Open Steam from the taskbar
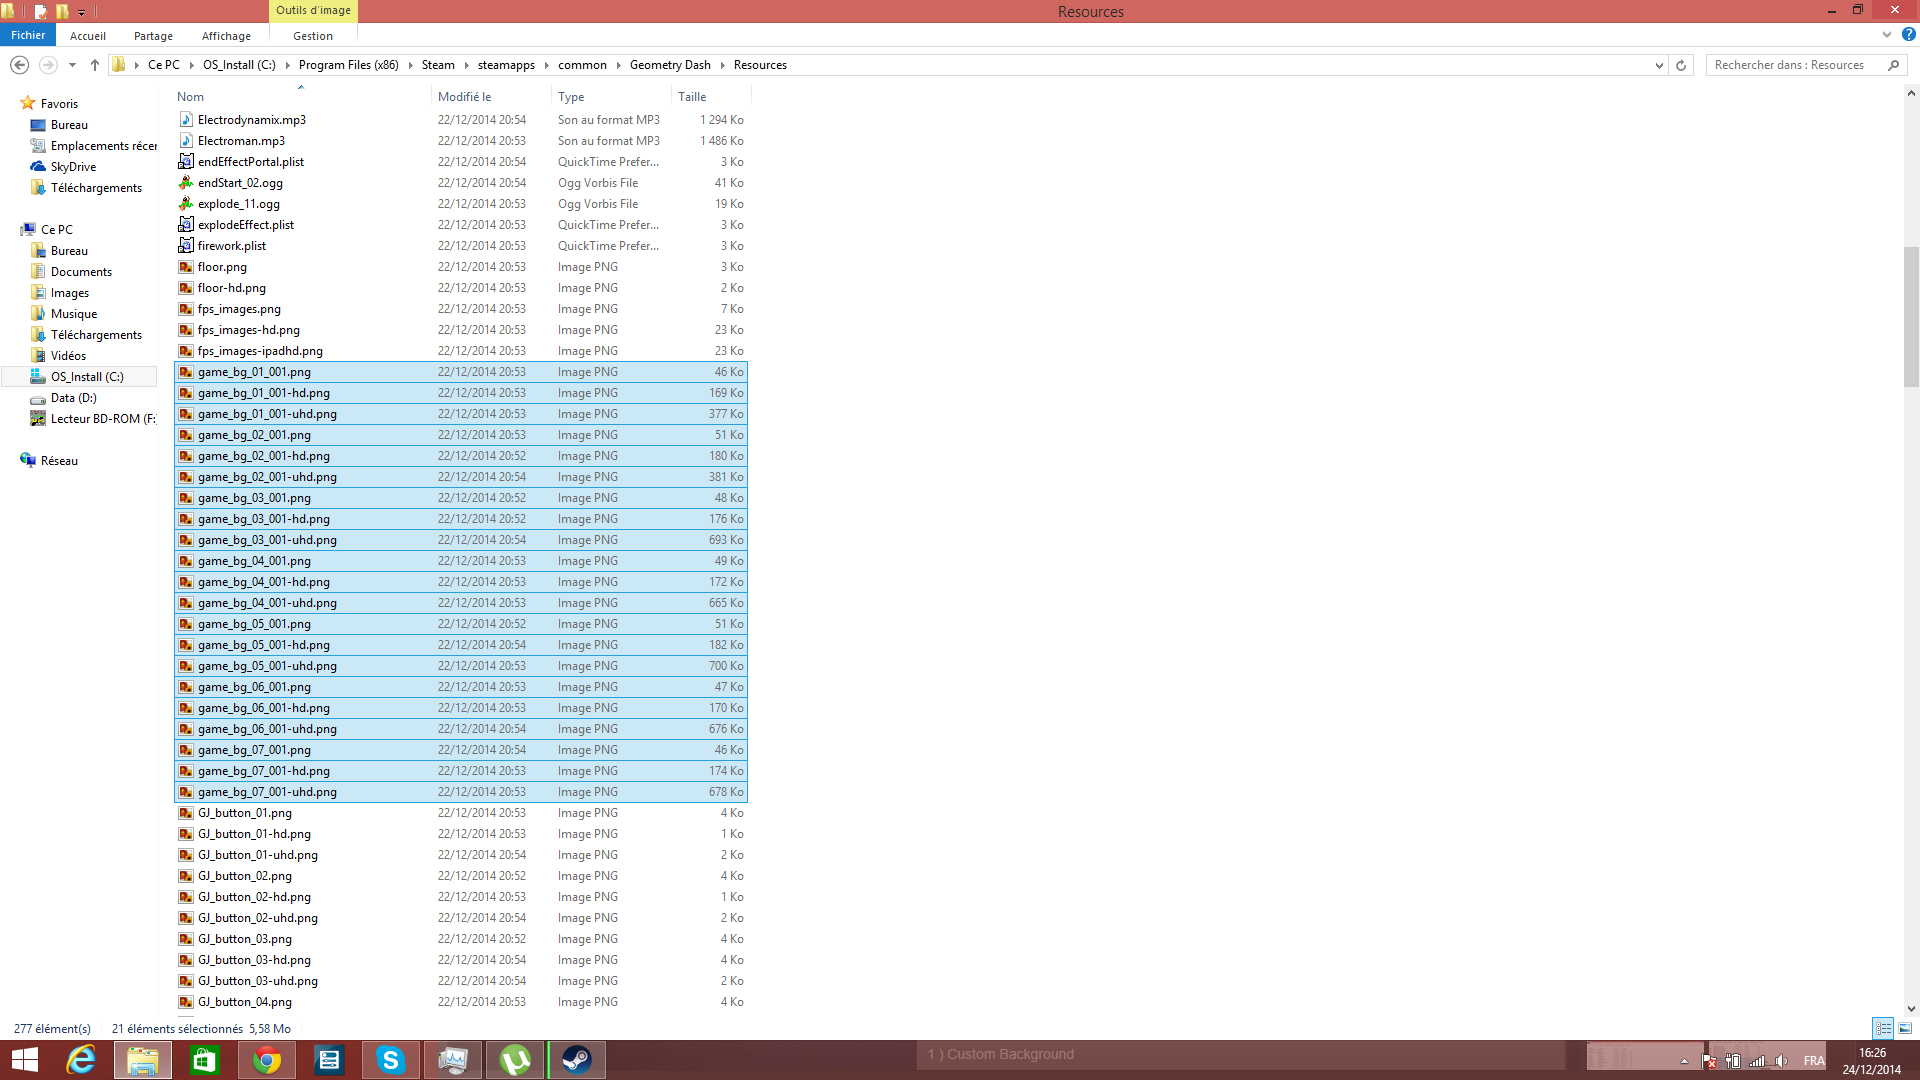This screenshot has width=1920, height=1080. [576, 1060]
